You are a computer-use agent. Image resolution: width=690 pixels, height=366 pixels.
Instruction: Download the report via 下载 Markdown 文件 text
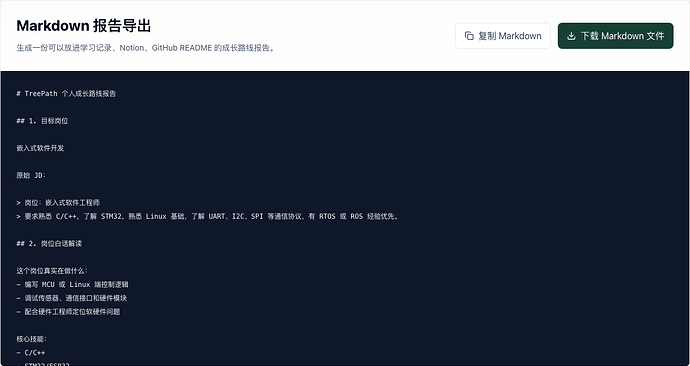(622, 36)
